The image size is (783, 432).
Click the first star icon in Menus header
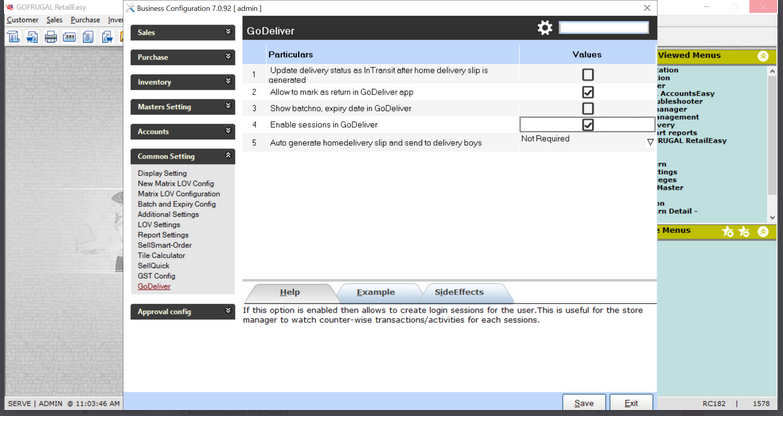[x=728, y=231]
